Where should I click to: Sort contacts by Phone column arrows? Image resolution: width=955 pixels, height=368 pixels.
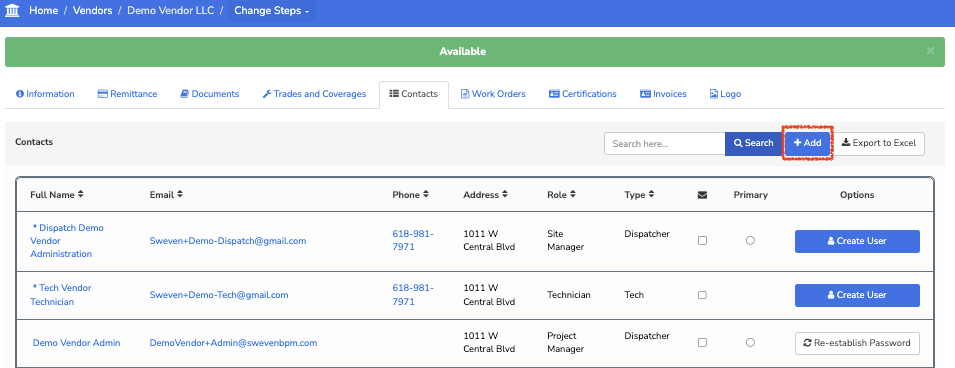(425, 194)
